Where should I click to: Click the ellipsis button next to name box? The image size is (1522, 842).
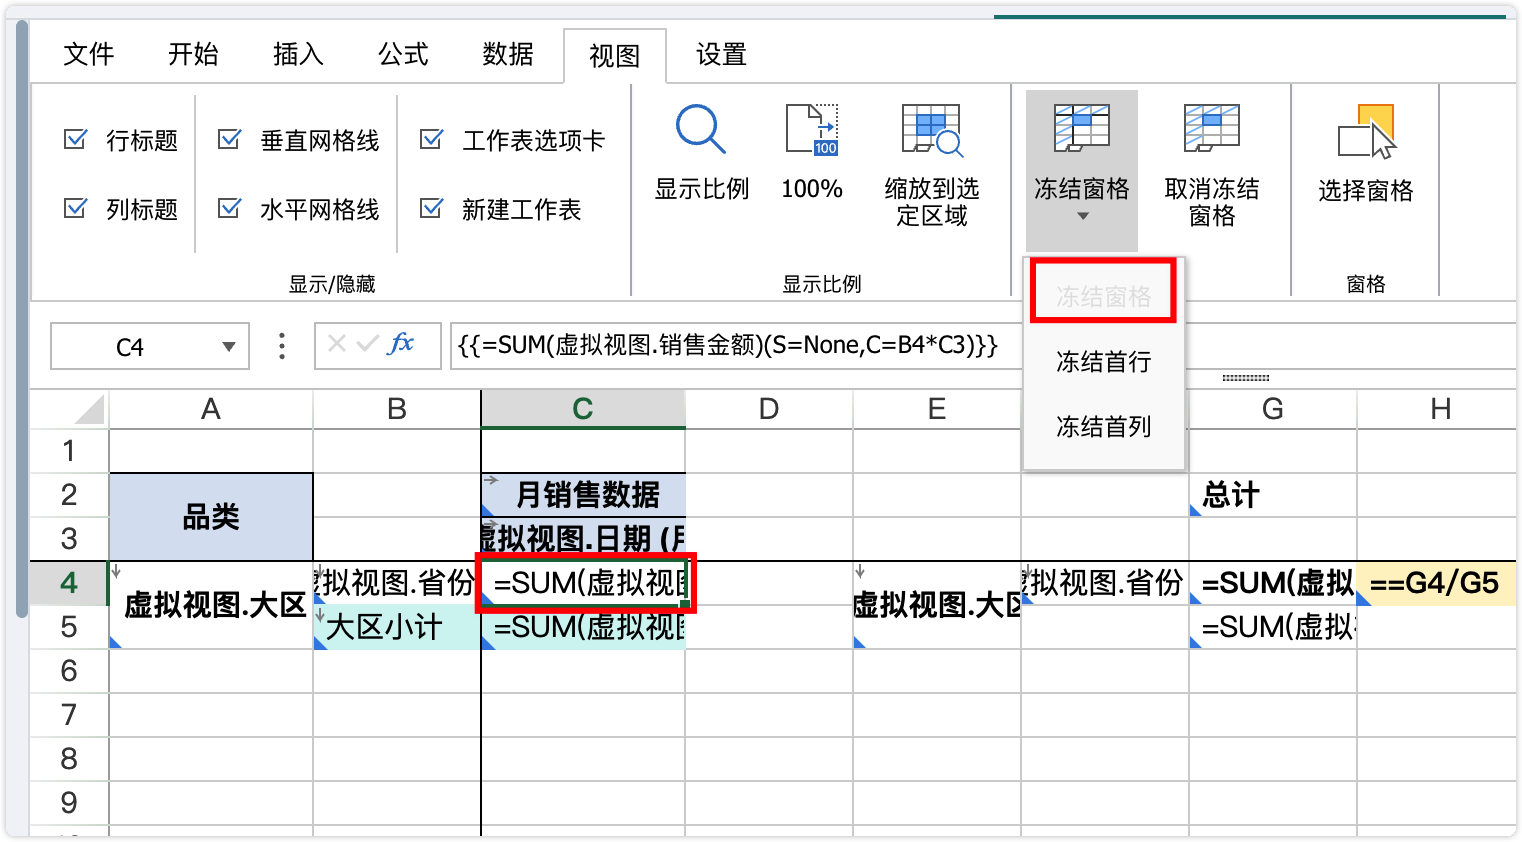pos(281,345)
